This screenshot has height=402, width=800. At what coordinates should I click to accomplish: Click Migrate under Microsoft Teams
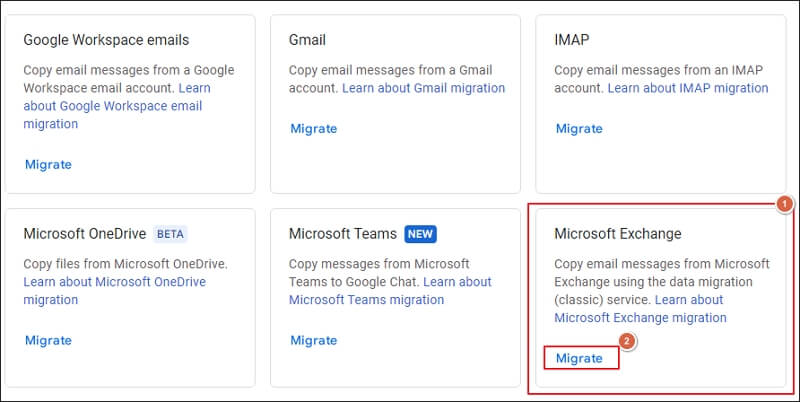tap(314, 340)
